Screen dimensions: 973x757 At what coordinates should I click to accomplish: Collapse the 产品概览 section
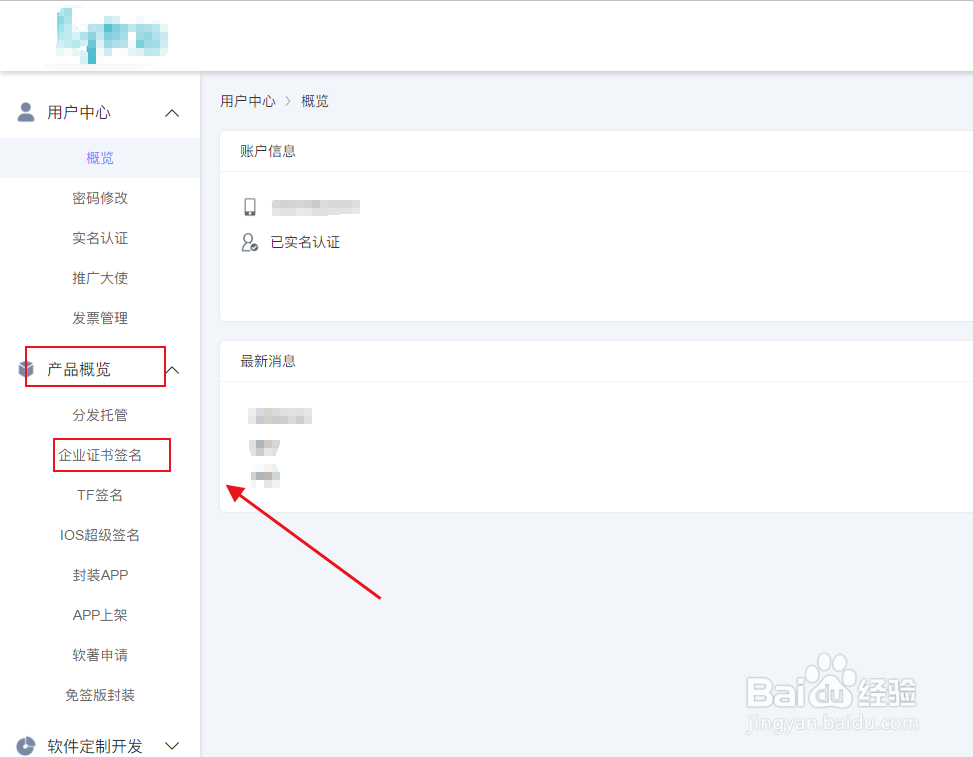(172, 369)
